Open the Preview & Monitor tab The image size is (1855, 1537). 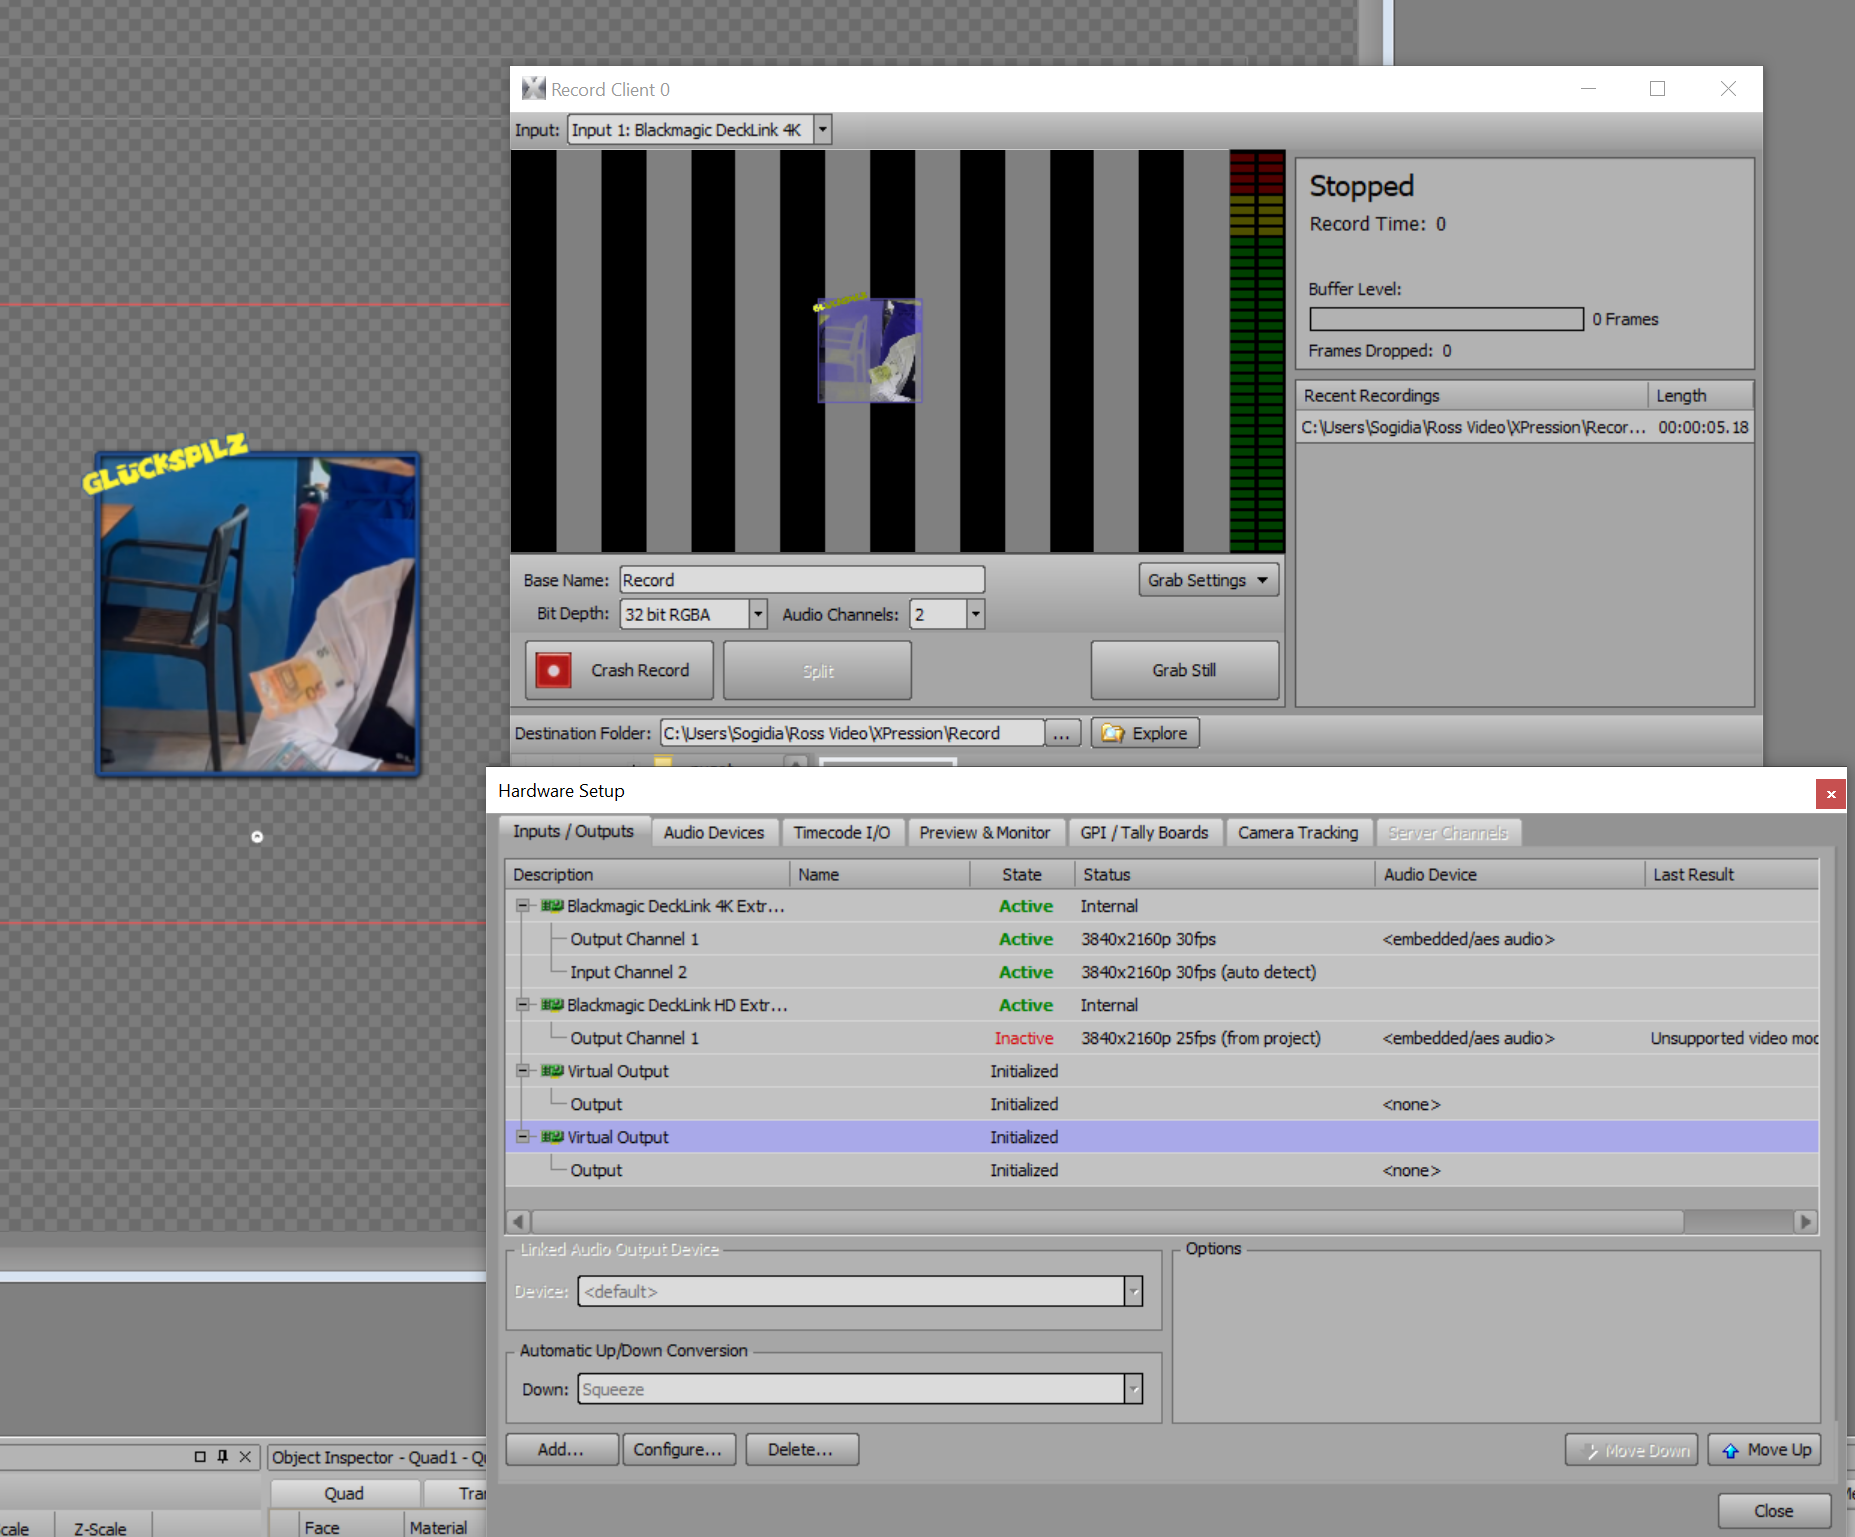[x=984, y=832]
